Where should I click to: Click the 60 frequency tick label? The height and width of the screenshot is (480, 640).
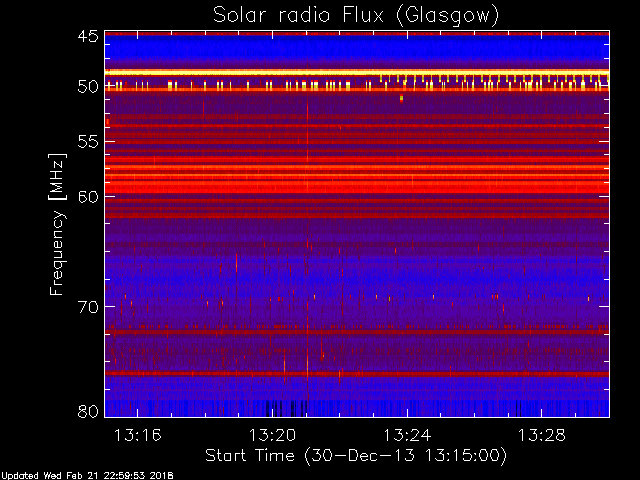[x=88, y=197]
